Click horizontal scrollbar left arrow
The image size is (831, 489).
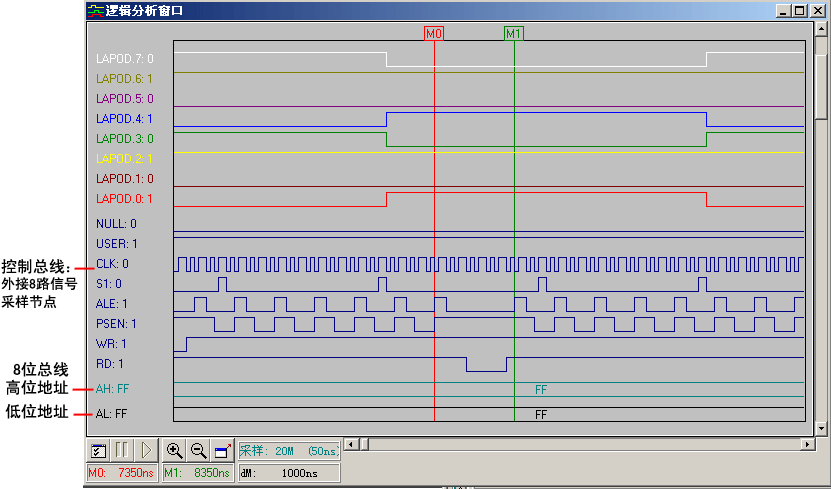pyautogui.click(x=351, y=444)
